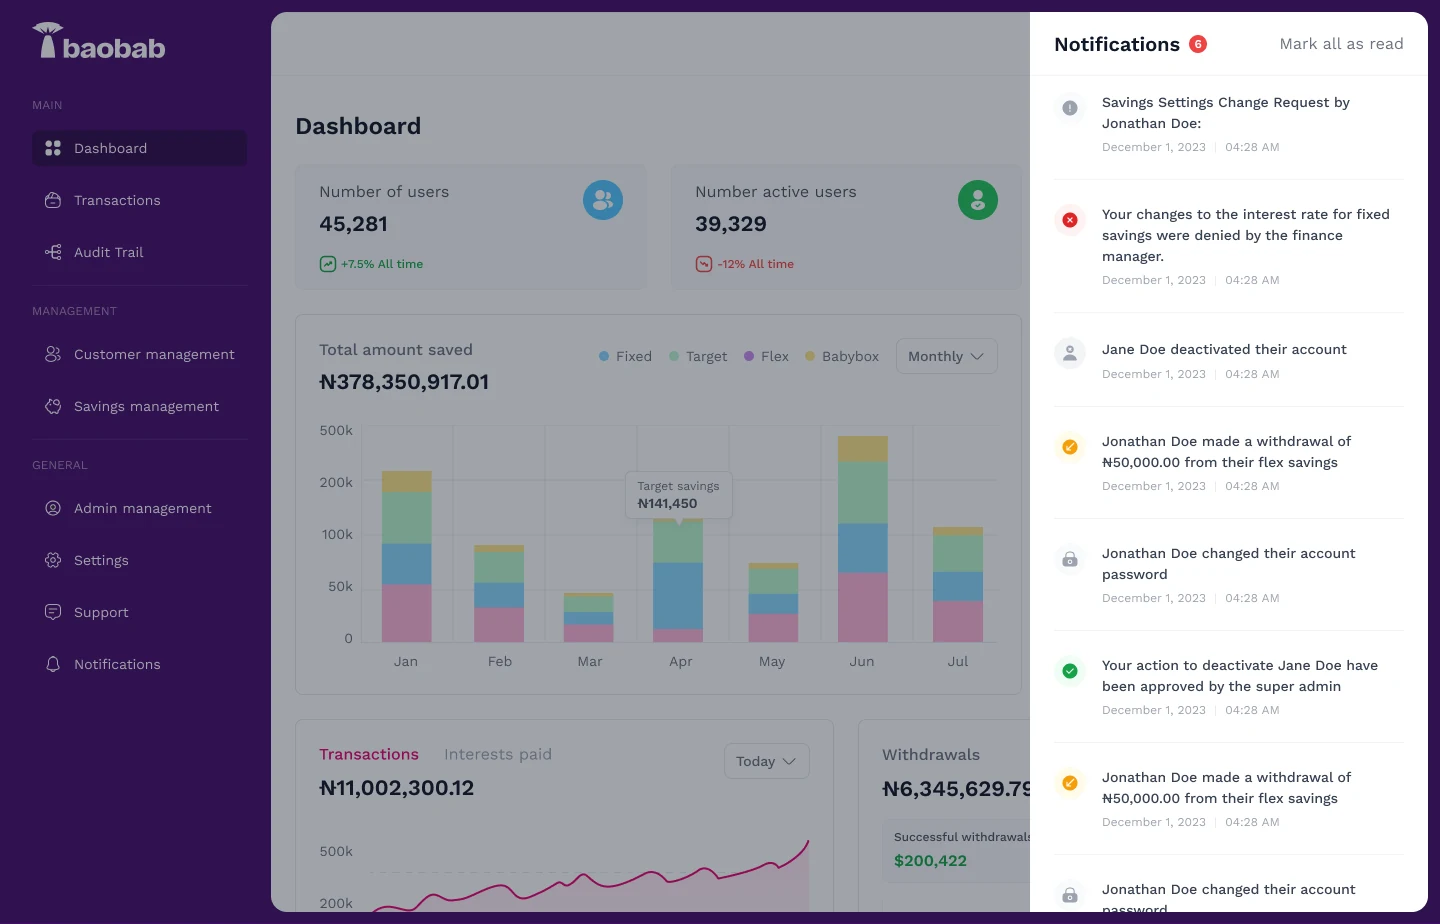The height and width of the screenshot is (924, 1440).
Task: Click the Fixed legend blue dot
Action: tap(604, 356)
